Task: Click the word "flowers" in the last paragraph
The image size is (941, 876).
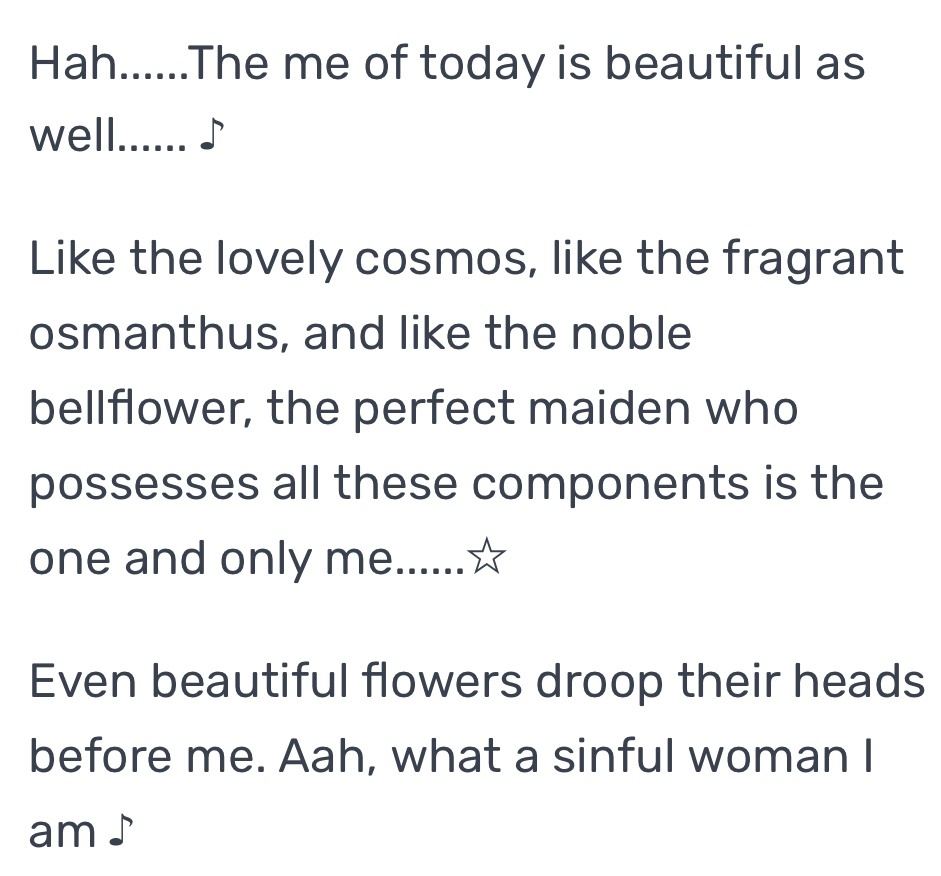Action: coord(442,682)
